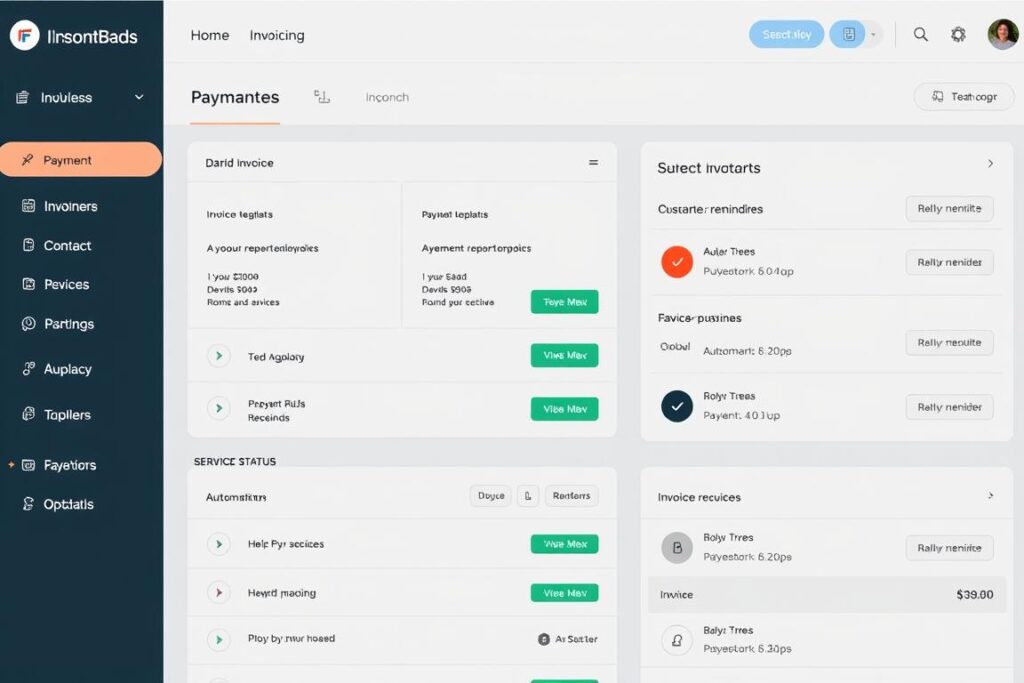The width and height of the screenshot is (1024, 683).
Task: Click the InsontBads logo icon
Action: point(24,36)
